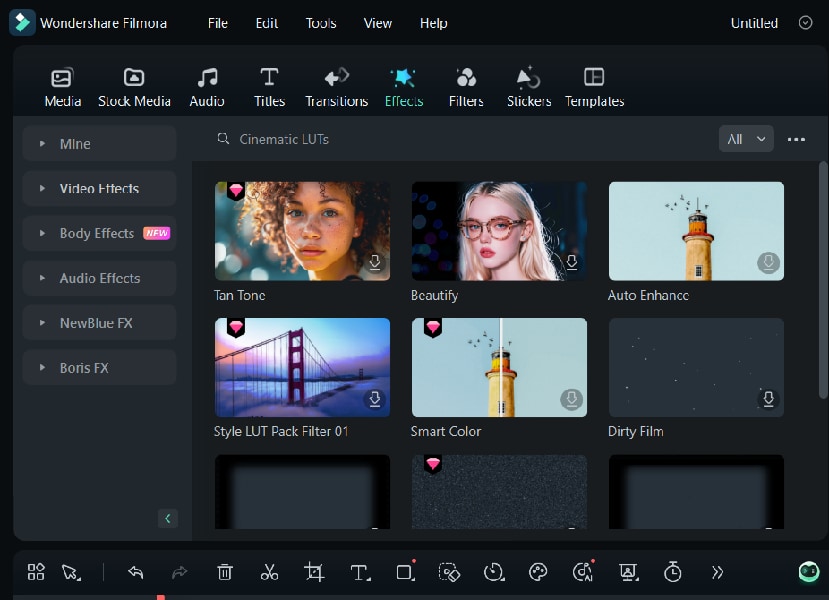Open the three-dot more options menu
The width and height of the screenshot is (829, 600).
click(796, 140)
